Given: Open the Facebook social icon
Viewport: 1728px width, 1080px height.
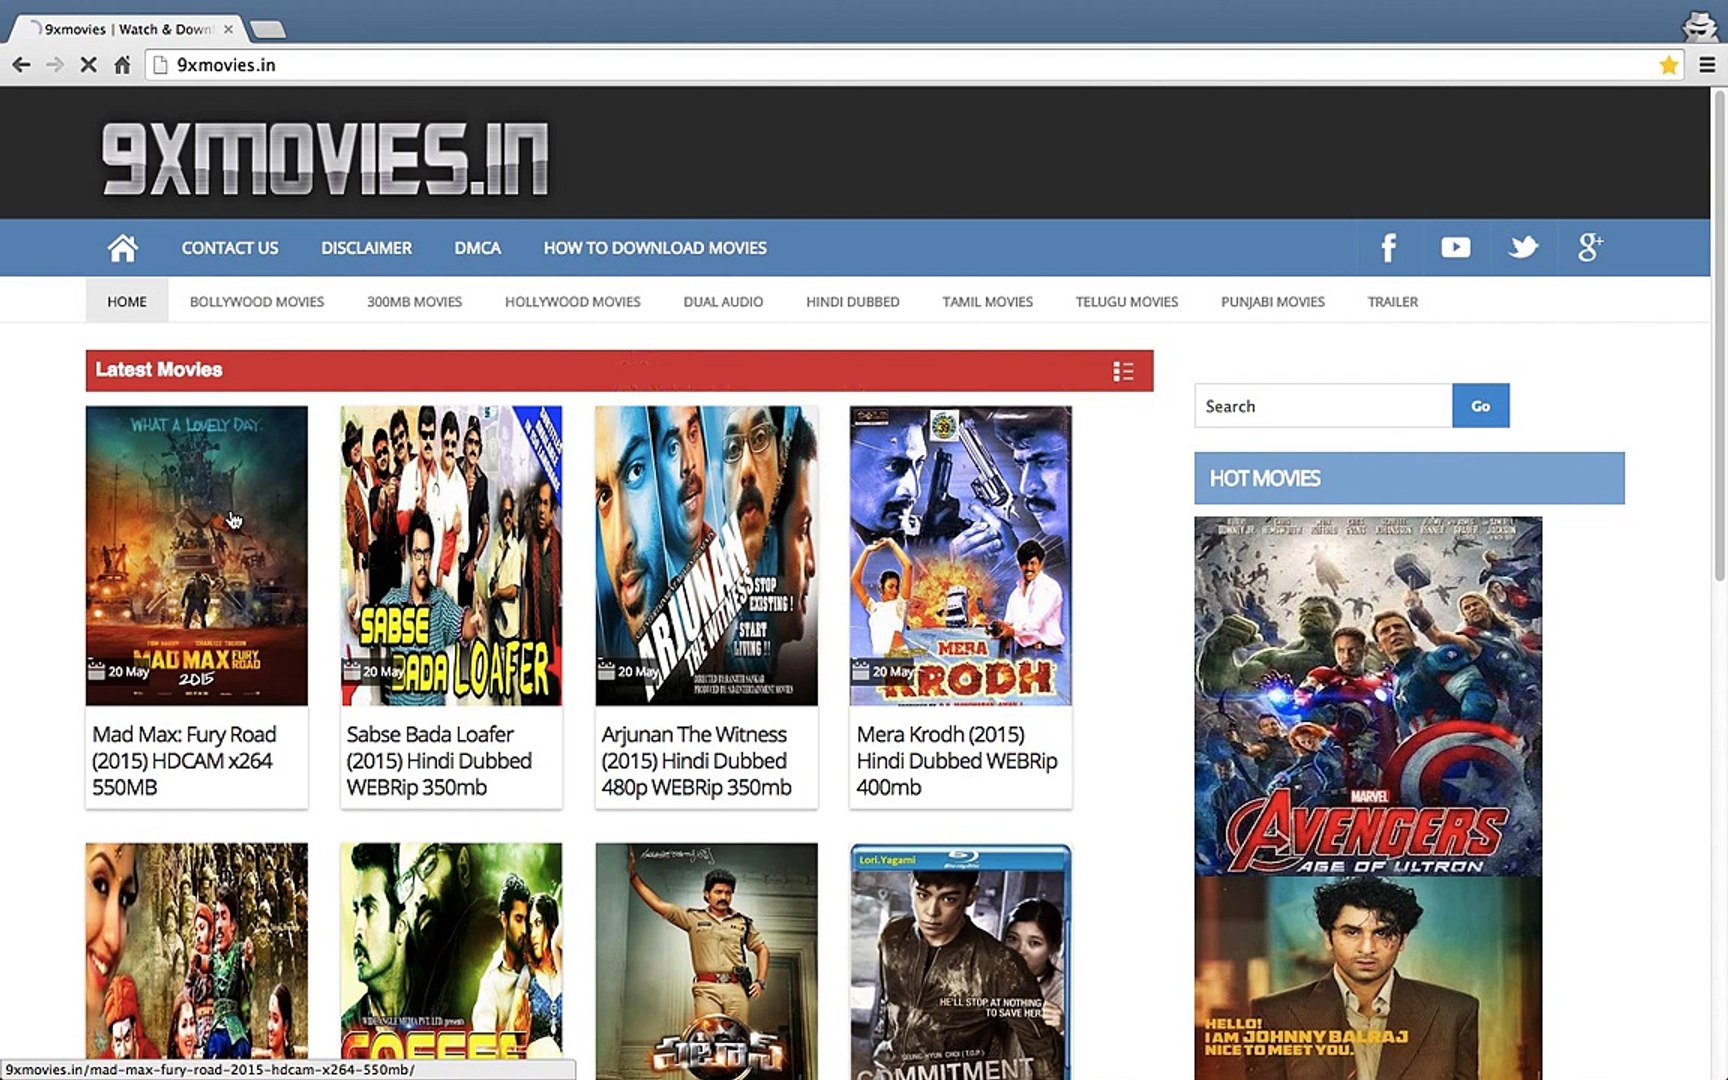Looking at the screenshot, I should pos(1388,248).
